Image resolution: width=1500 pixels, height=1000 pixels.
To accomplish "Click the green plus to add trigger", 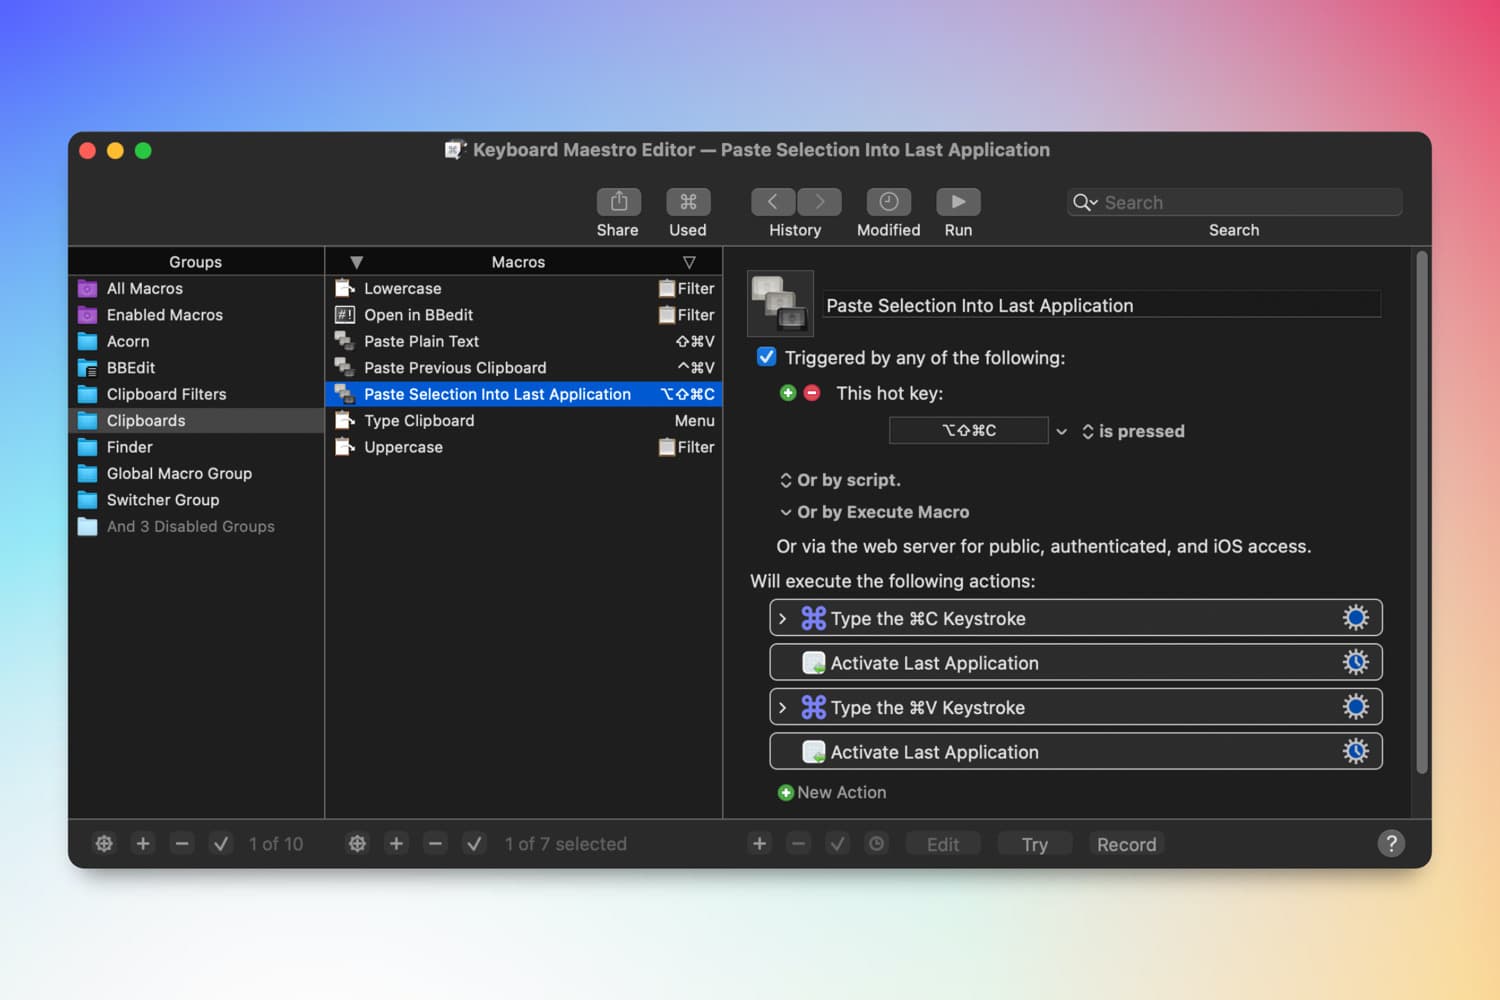I will coord(788,393).
